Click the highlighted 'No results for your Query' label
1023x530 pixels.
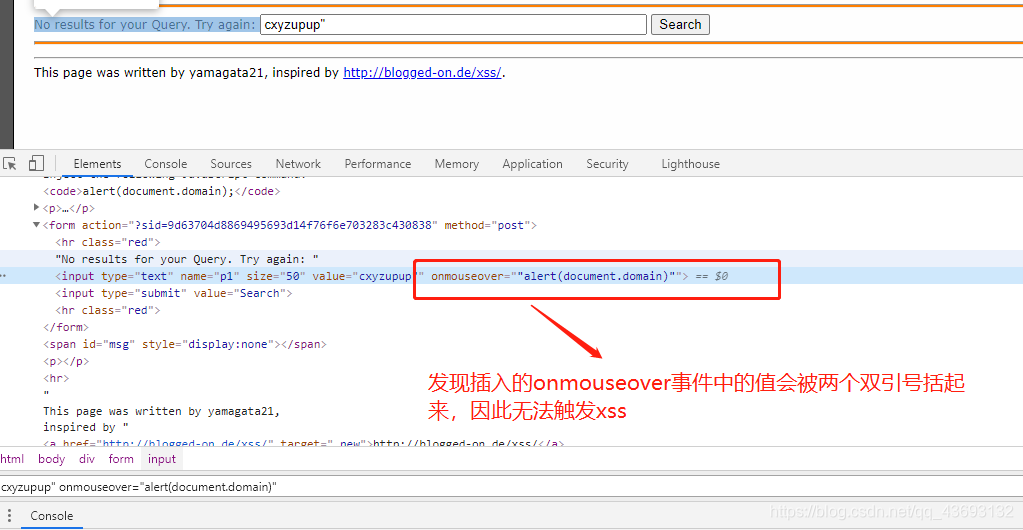pos(145,25)
